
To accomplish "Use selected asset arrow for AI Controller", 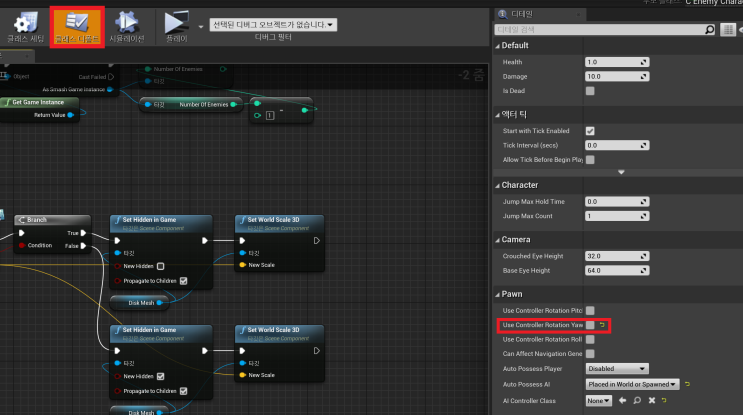I will [623, 401].
